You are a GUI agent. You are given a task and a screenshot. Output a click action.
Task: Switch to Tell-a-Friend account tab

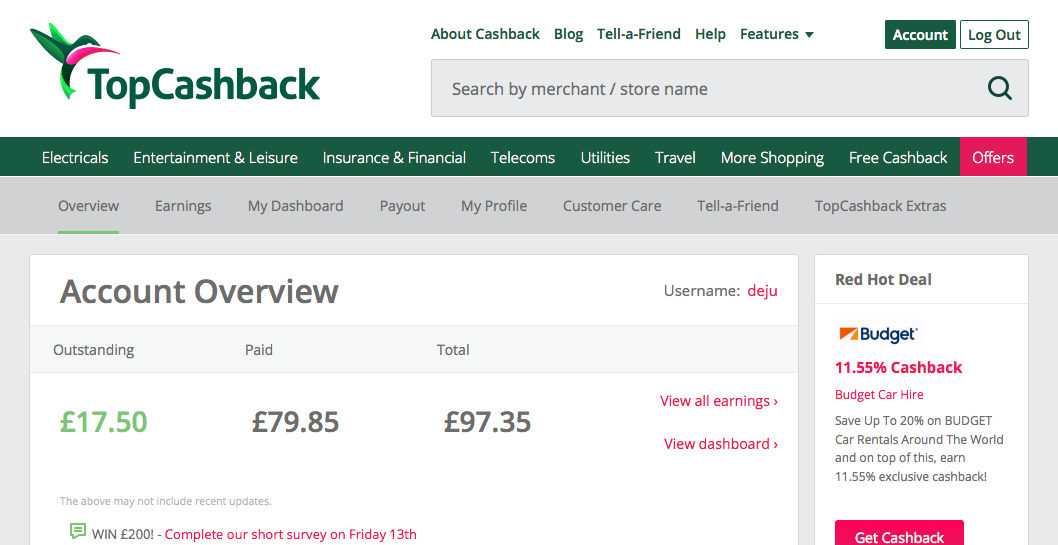(737, 206)
